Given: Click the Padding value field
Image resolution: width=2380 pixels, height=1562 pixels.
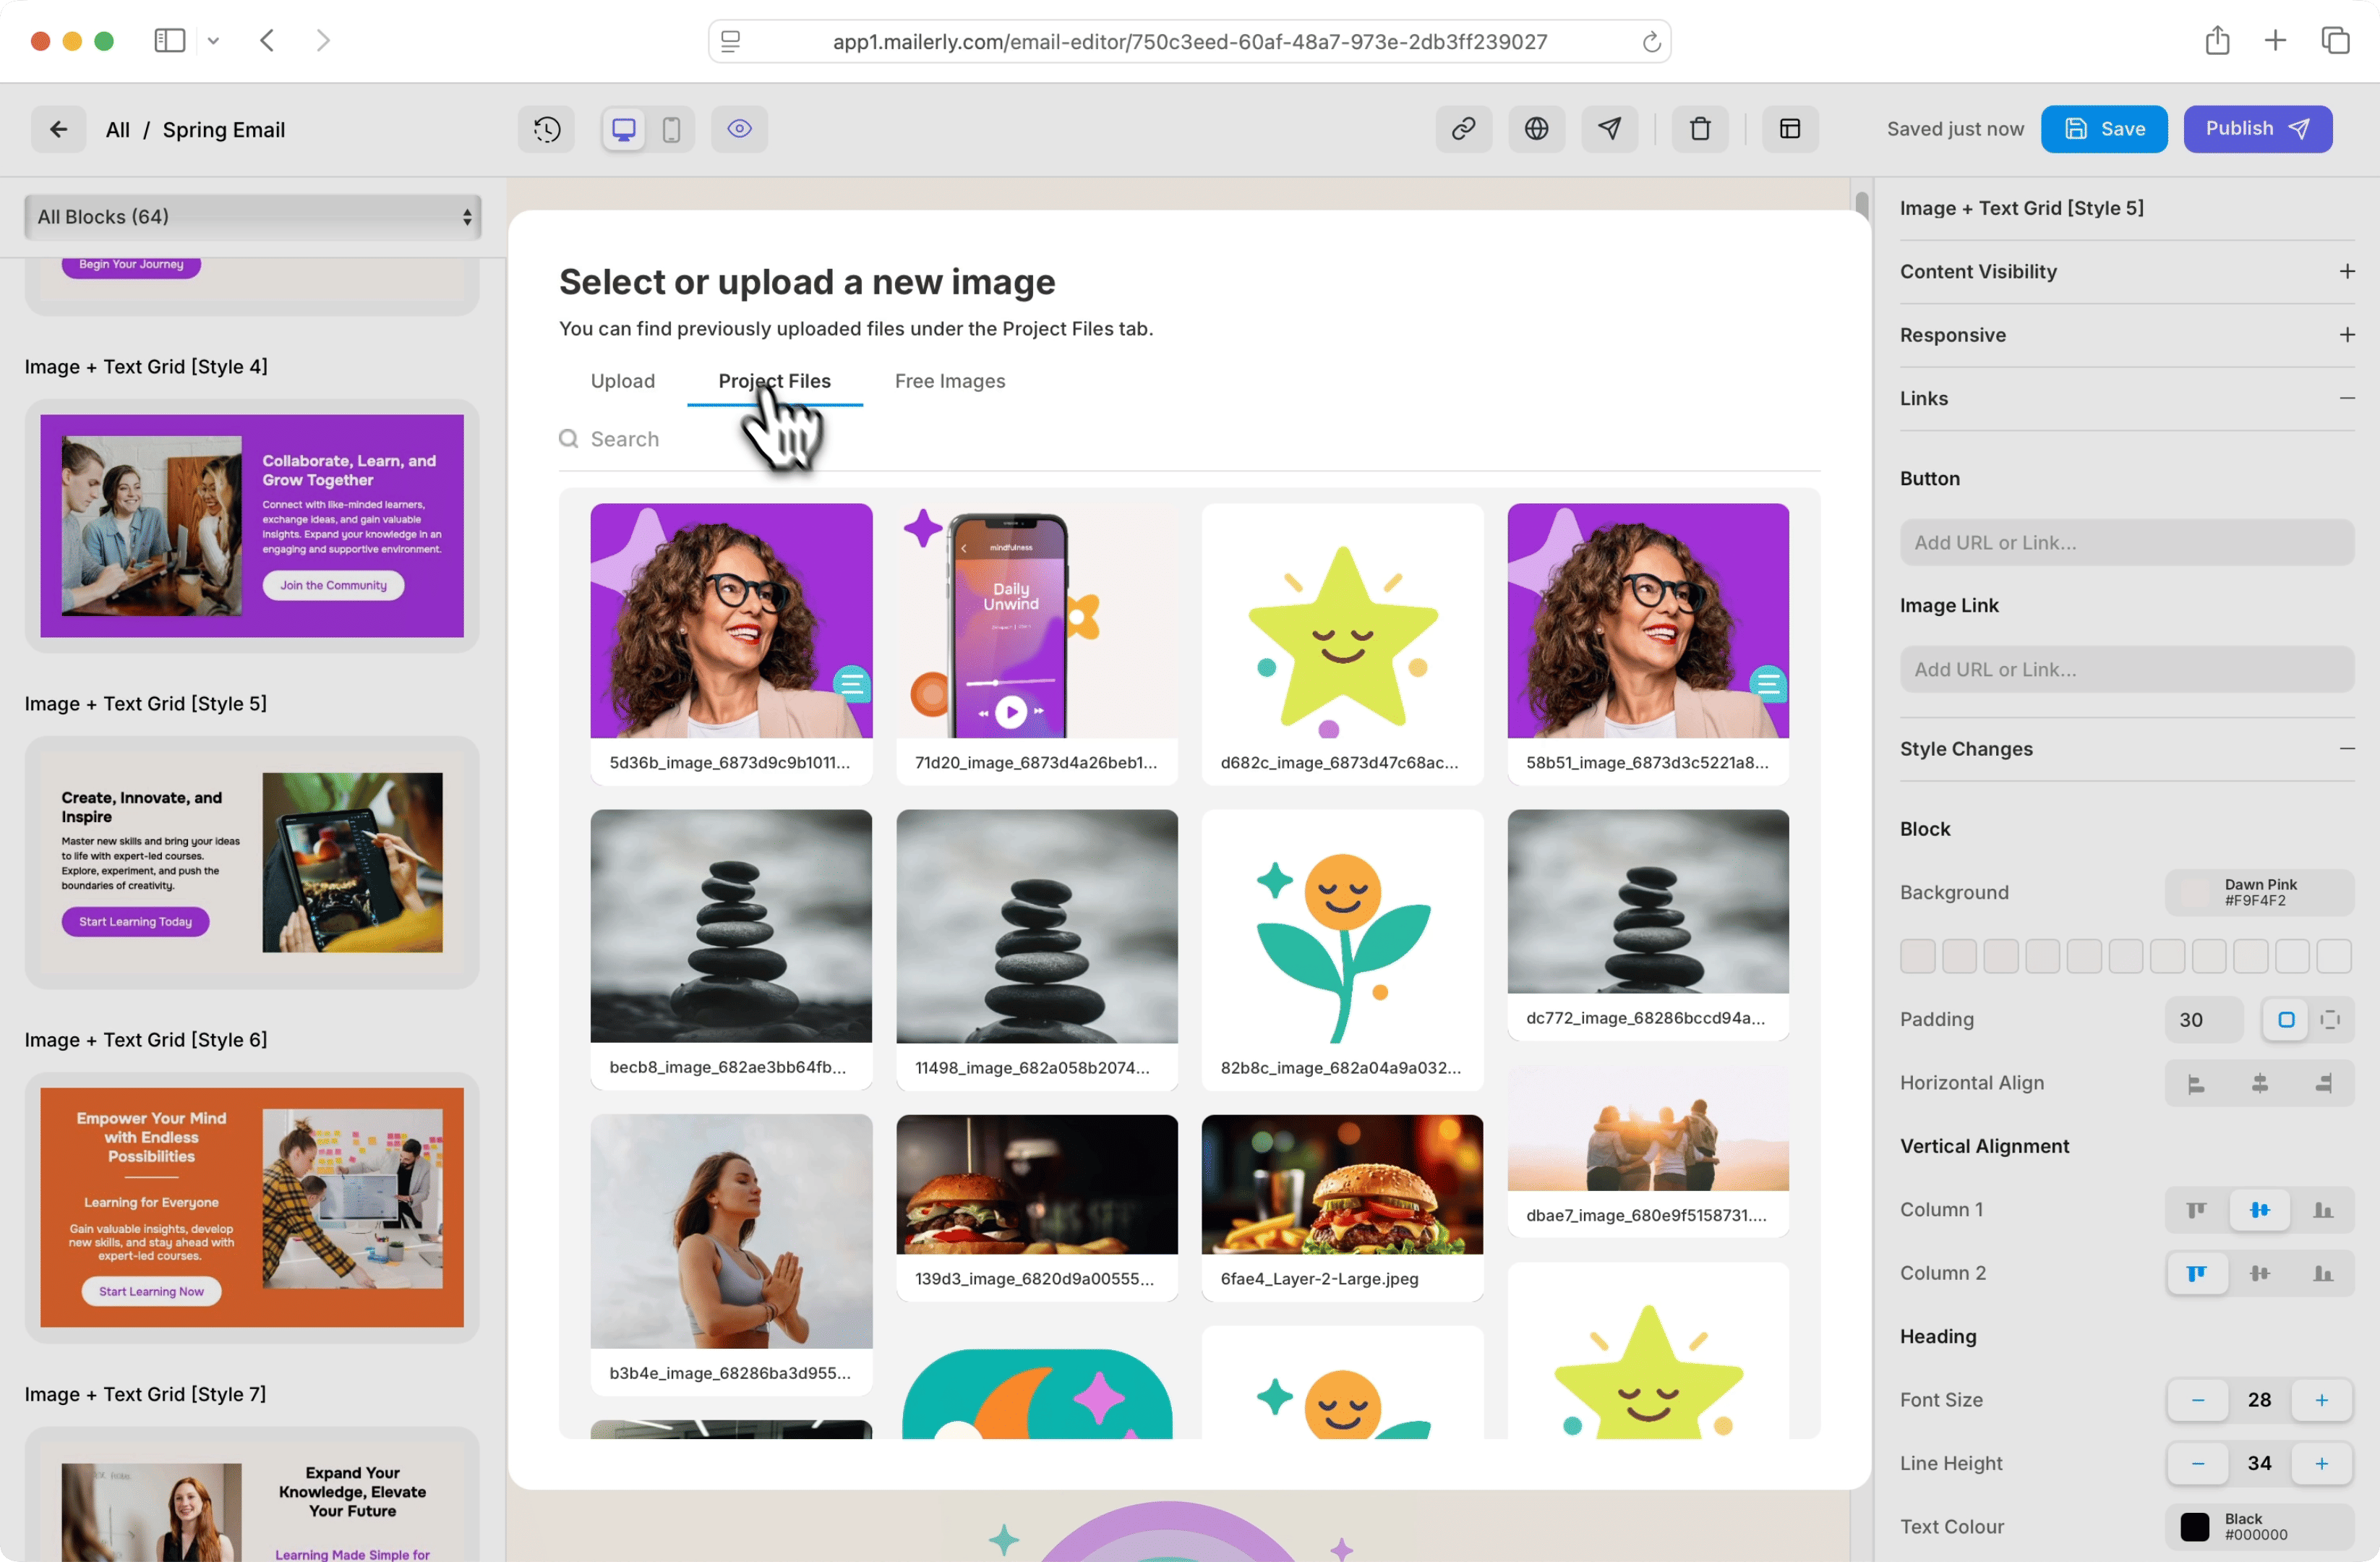Looking at the screenshot, I should click(x=2203, y=1019).
